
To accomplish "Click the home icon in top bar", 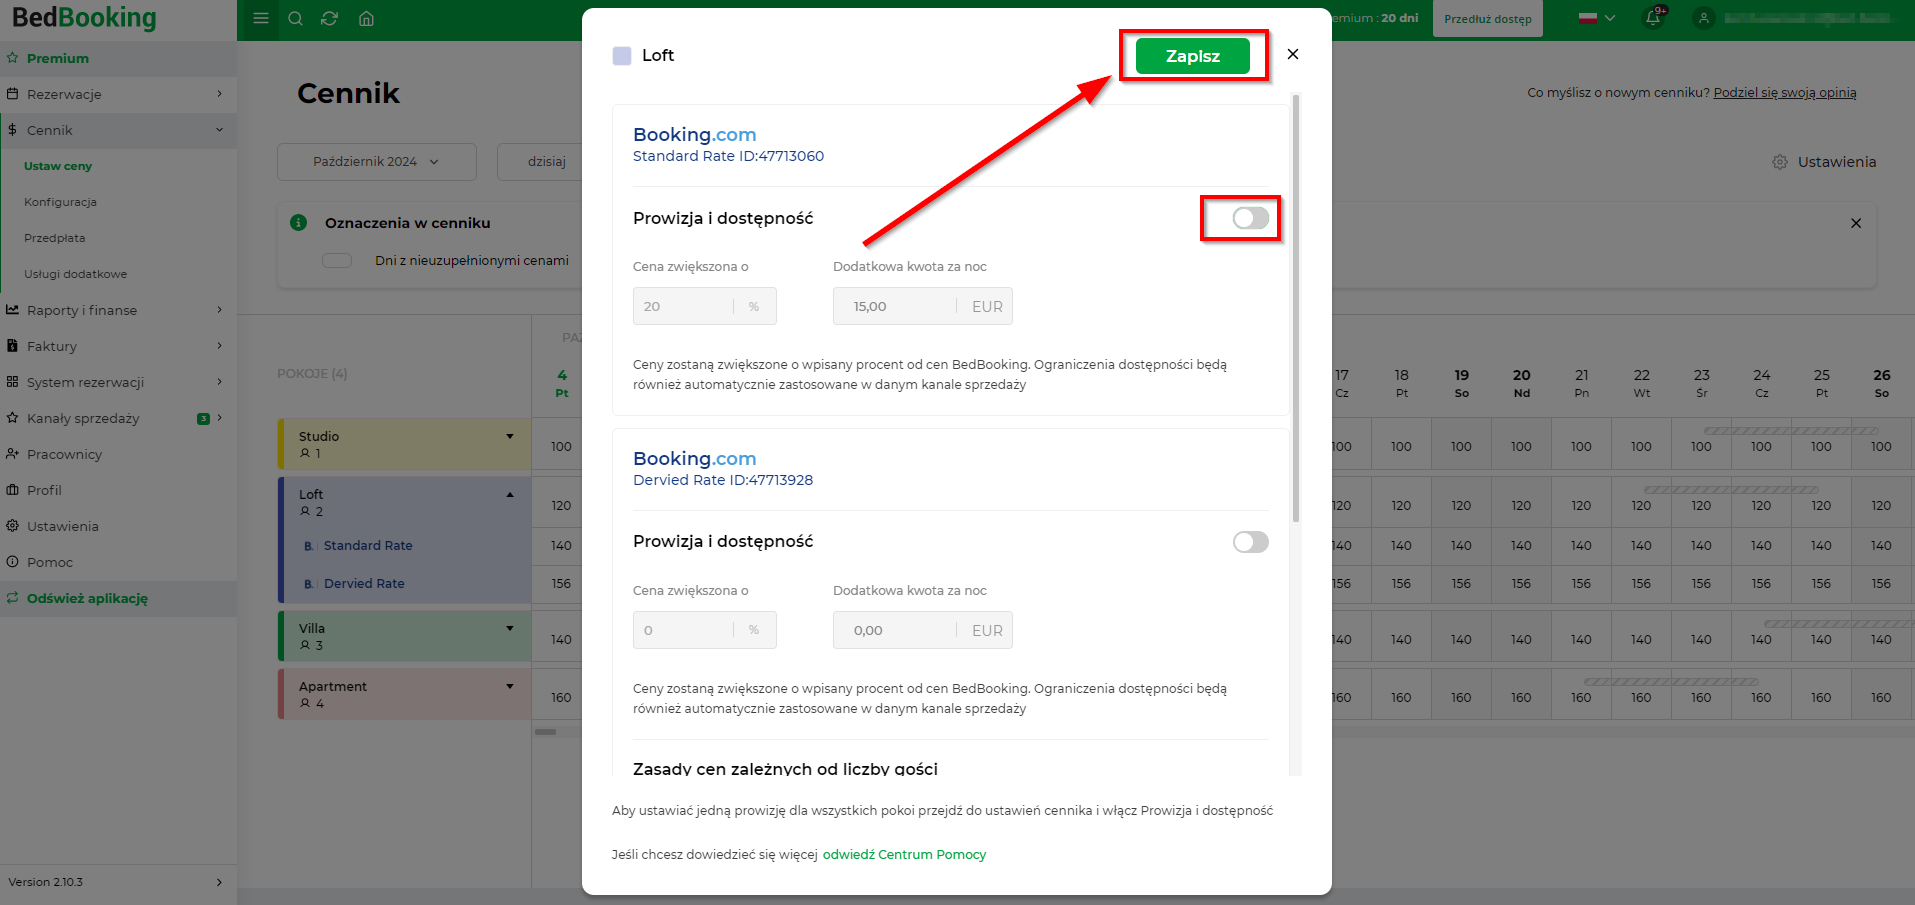I will coord(366,18).
